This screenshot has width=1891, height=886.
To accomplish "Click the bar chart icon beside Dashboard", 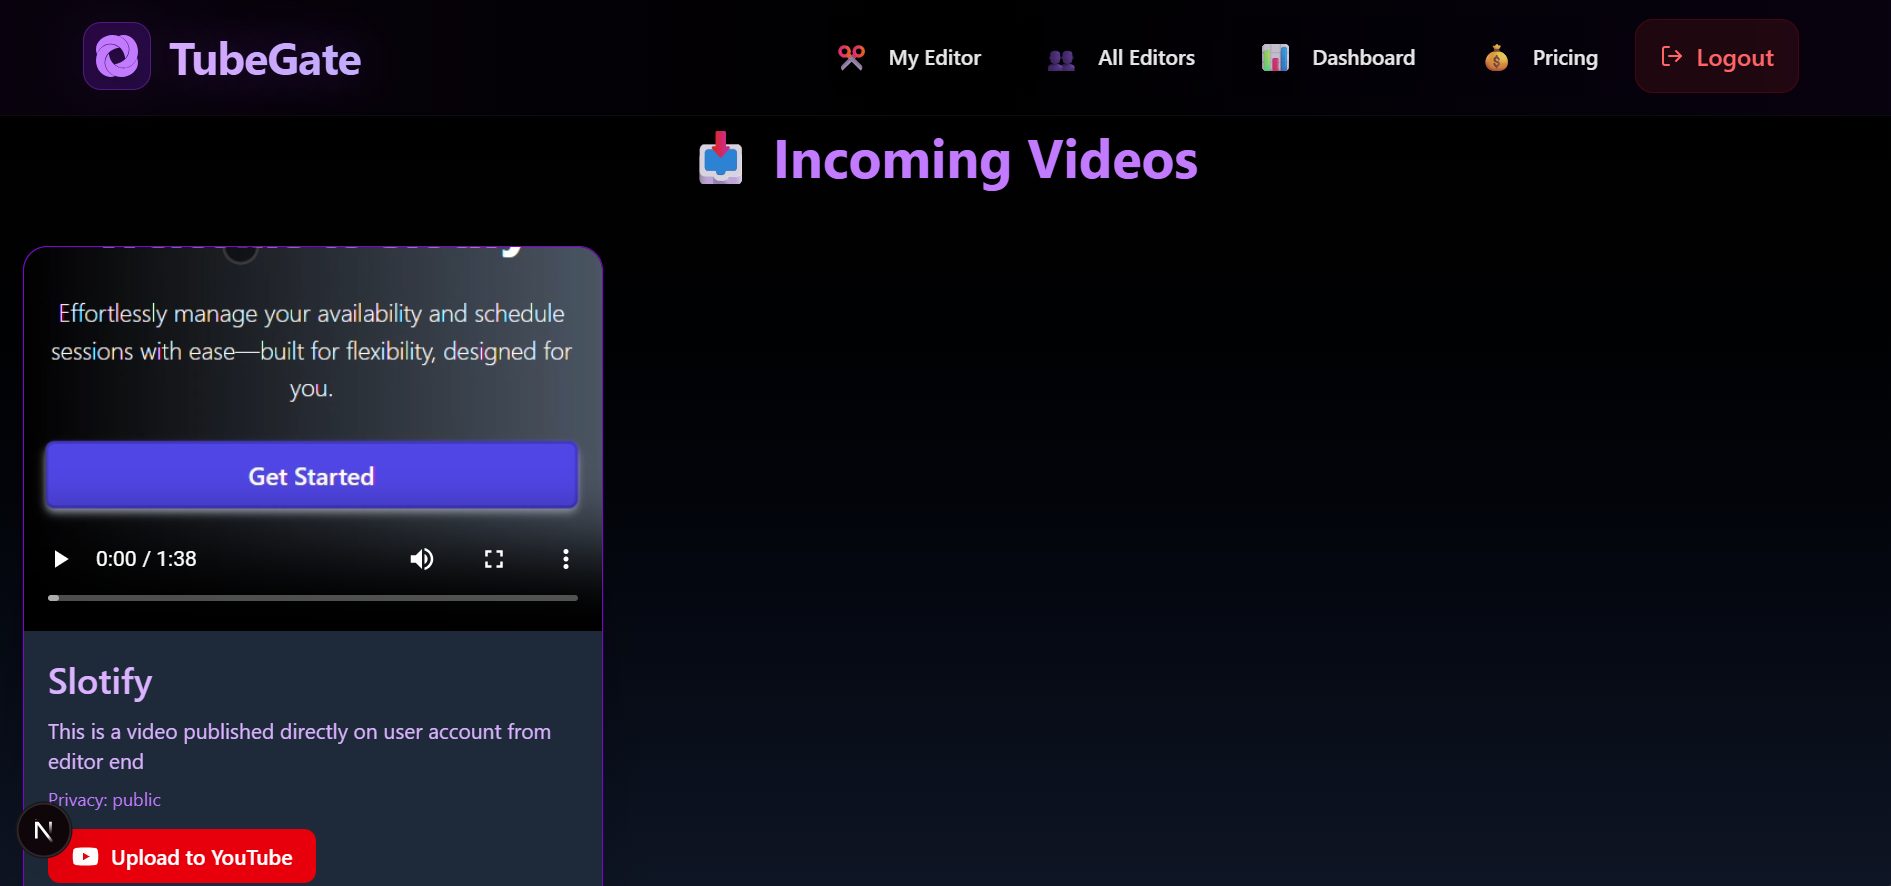I will coord(1275,58).
